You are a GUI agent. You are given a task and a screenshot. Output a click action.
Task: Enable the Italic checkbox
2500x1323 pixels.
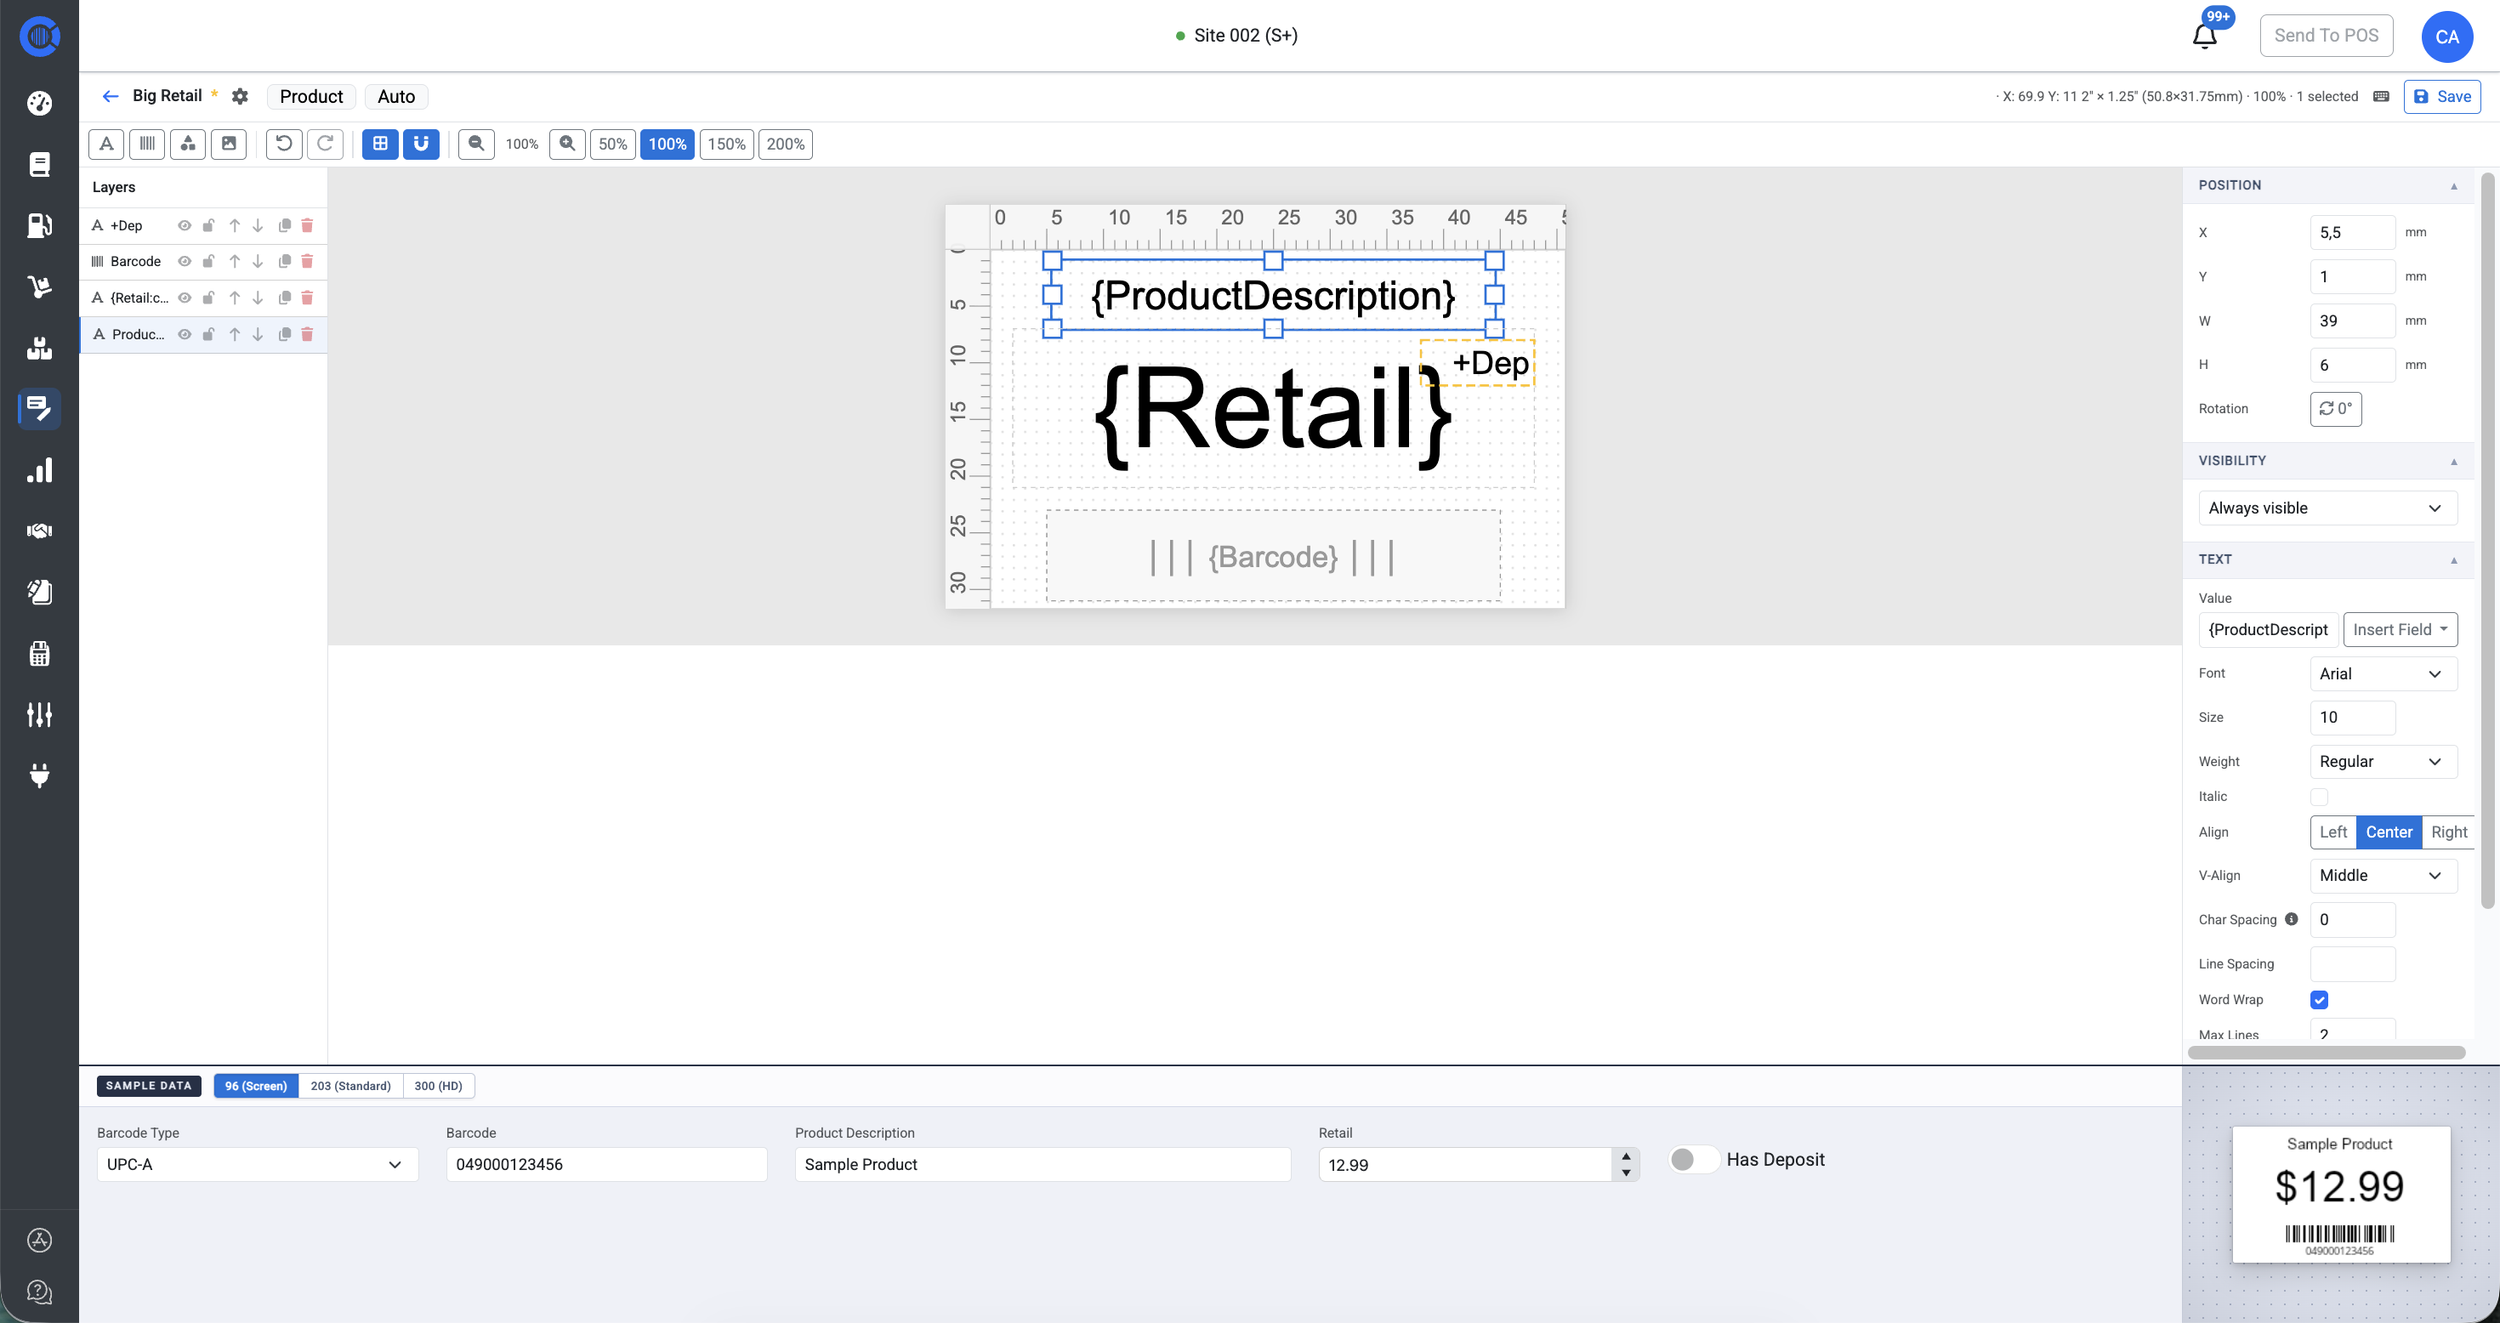(x=2319, y=797)
